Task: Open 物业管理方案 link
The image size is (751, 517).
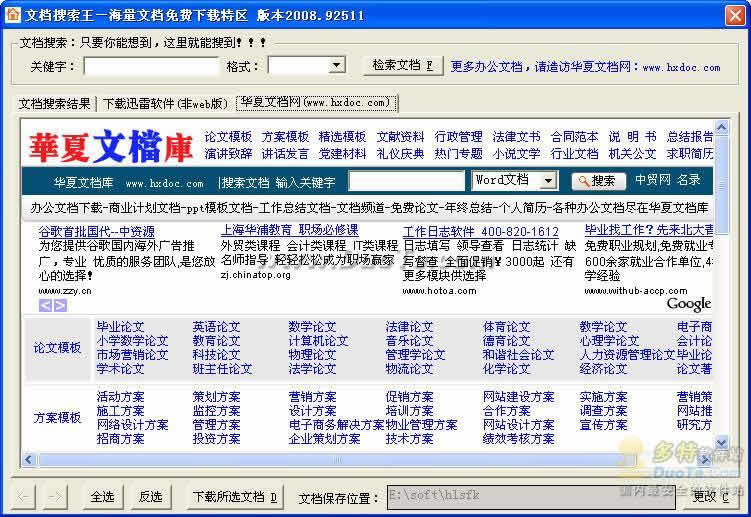Action: click(x=421, y=425)
